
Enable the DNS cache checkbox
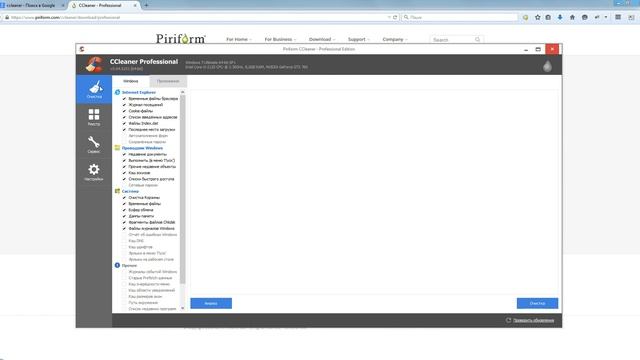[x=124, y=241]
